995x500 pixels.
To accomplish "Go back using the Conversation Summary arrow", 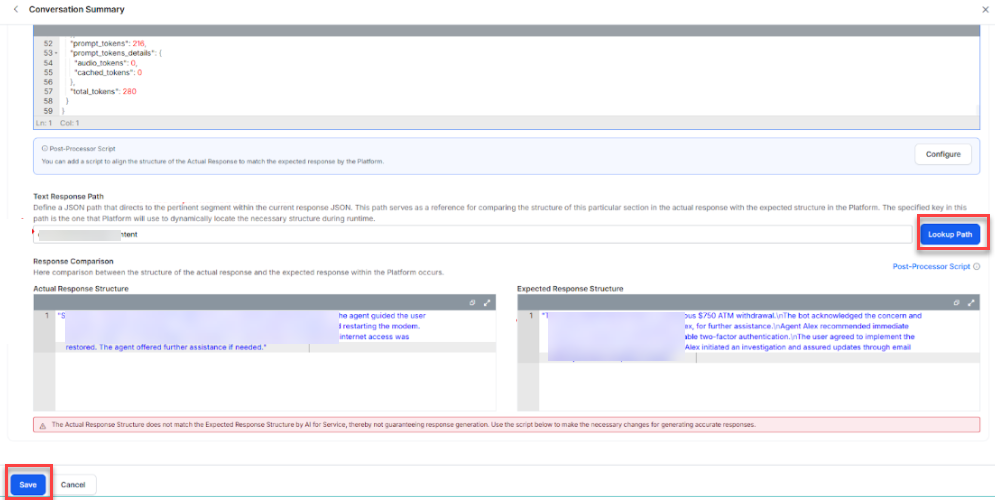I will (x=16, y=10).
